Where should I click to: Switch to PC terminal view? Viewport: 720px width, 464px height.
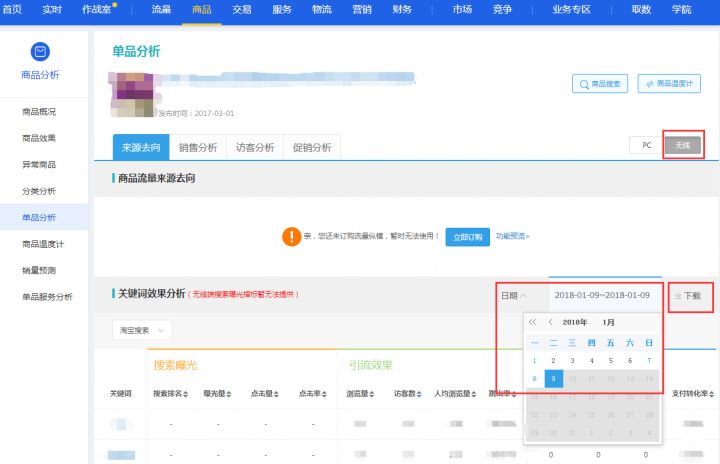click(646, 145)
